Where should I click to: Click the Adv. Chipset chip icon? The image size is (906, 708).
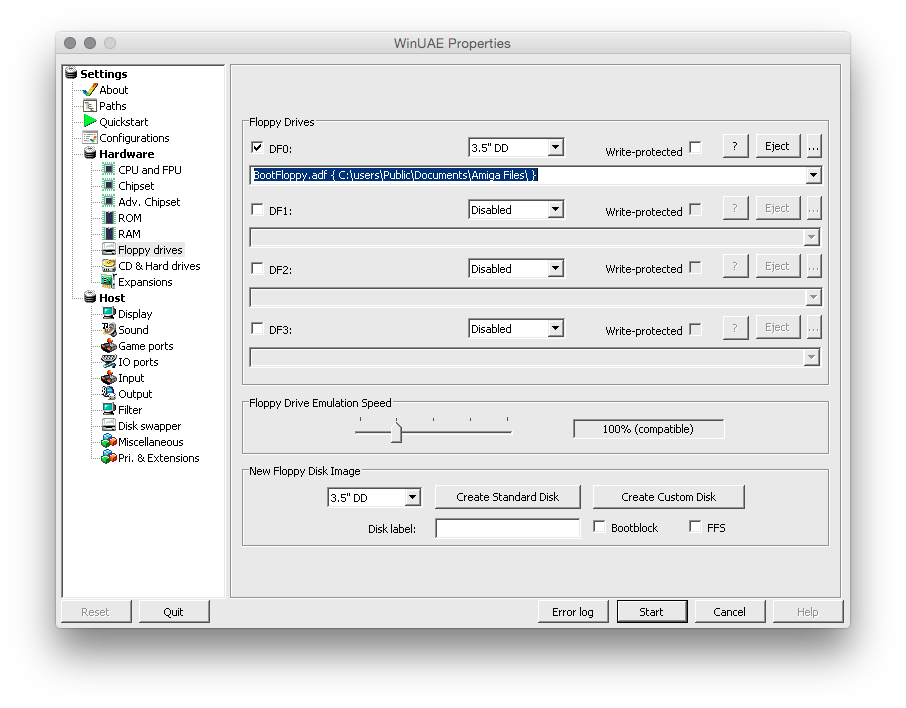pos(108,201)
